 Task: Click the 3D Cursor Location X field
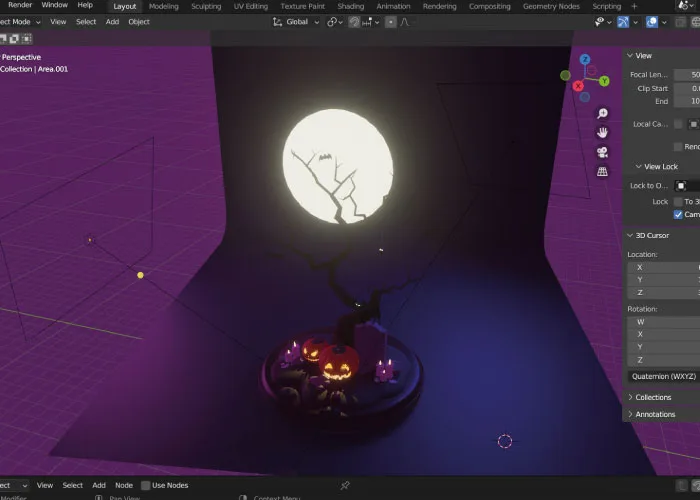(663, 267)
